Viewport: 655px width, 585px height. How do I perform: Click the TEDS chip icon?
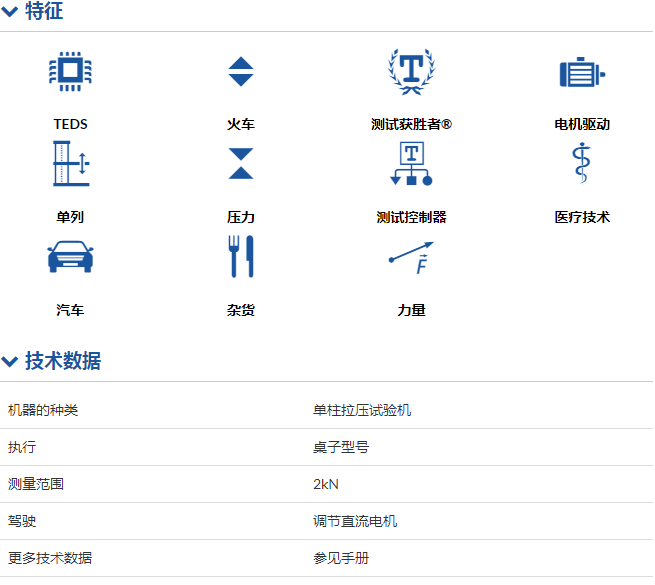[x=70, y=72]
